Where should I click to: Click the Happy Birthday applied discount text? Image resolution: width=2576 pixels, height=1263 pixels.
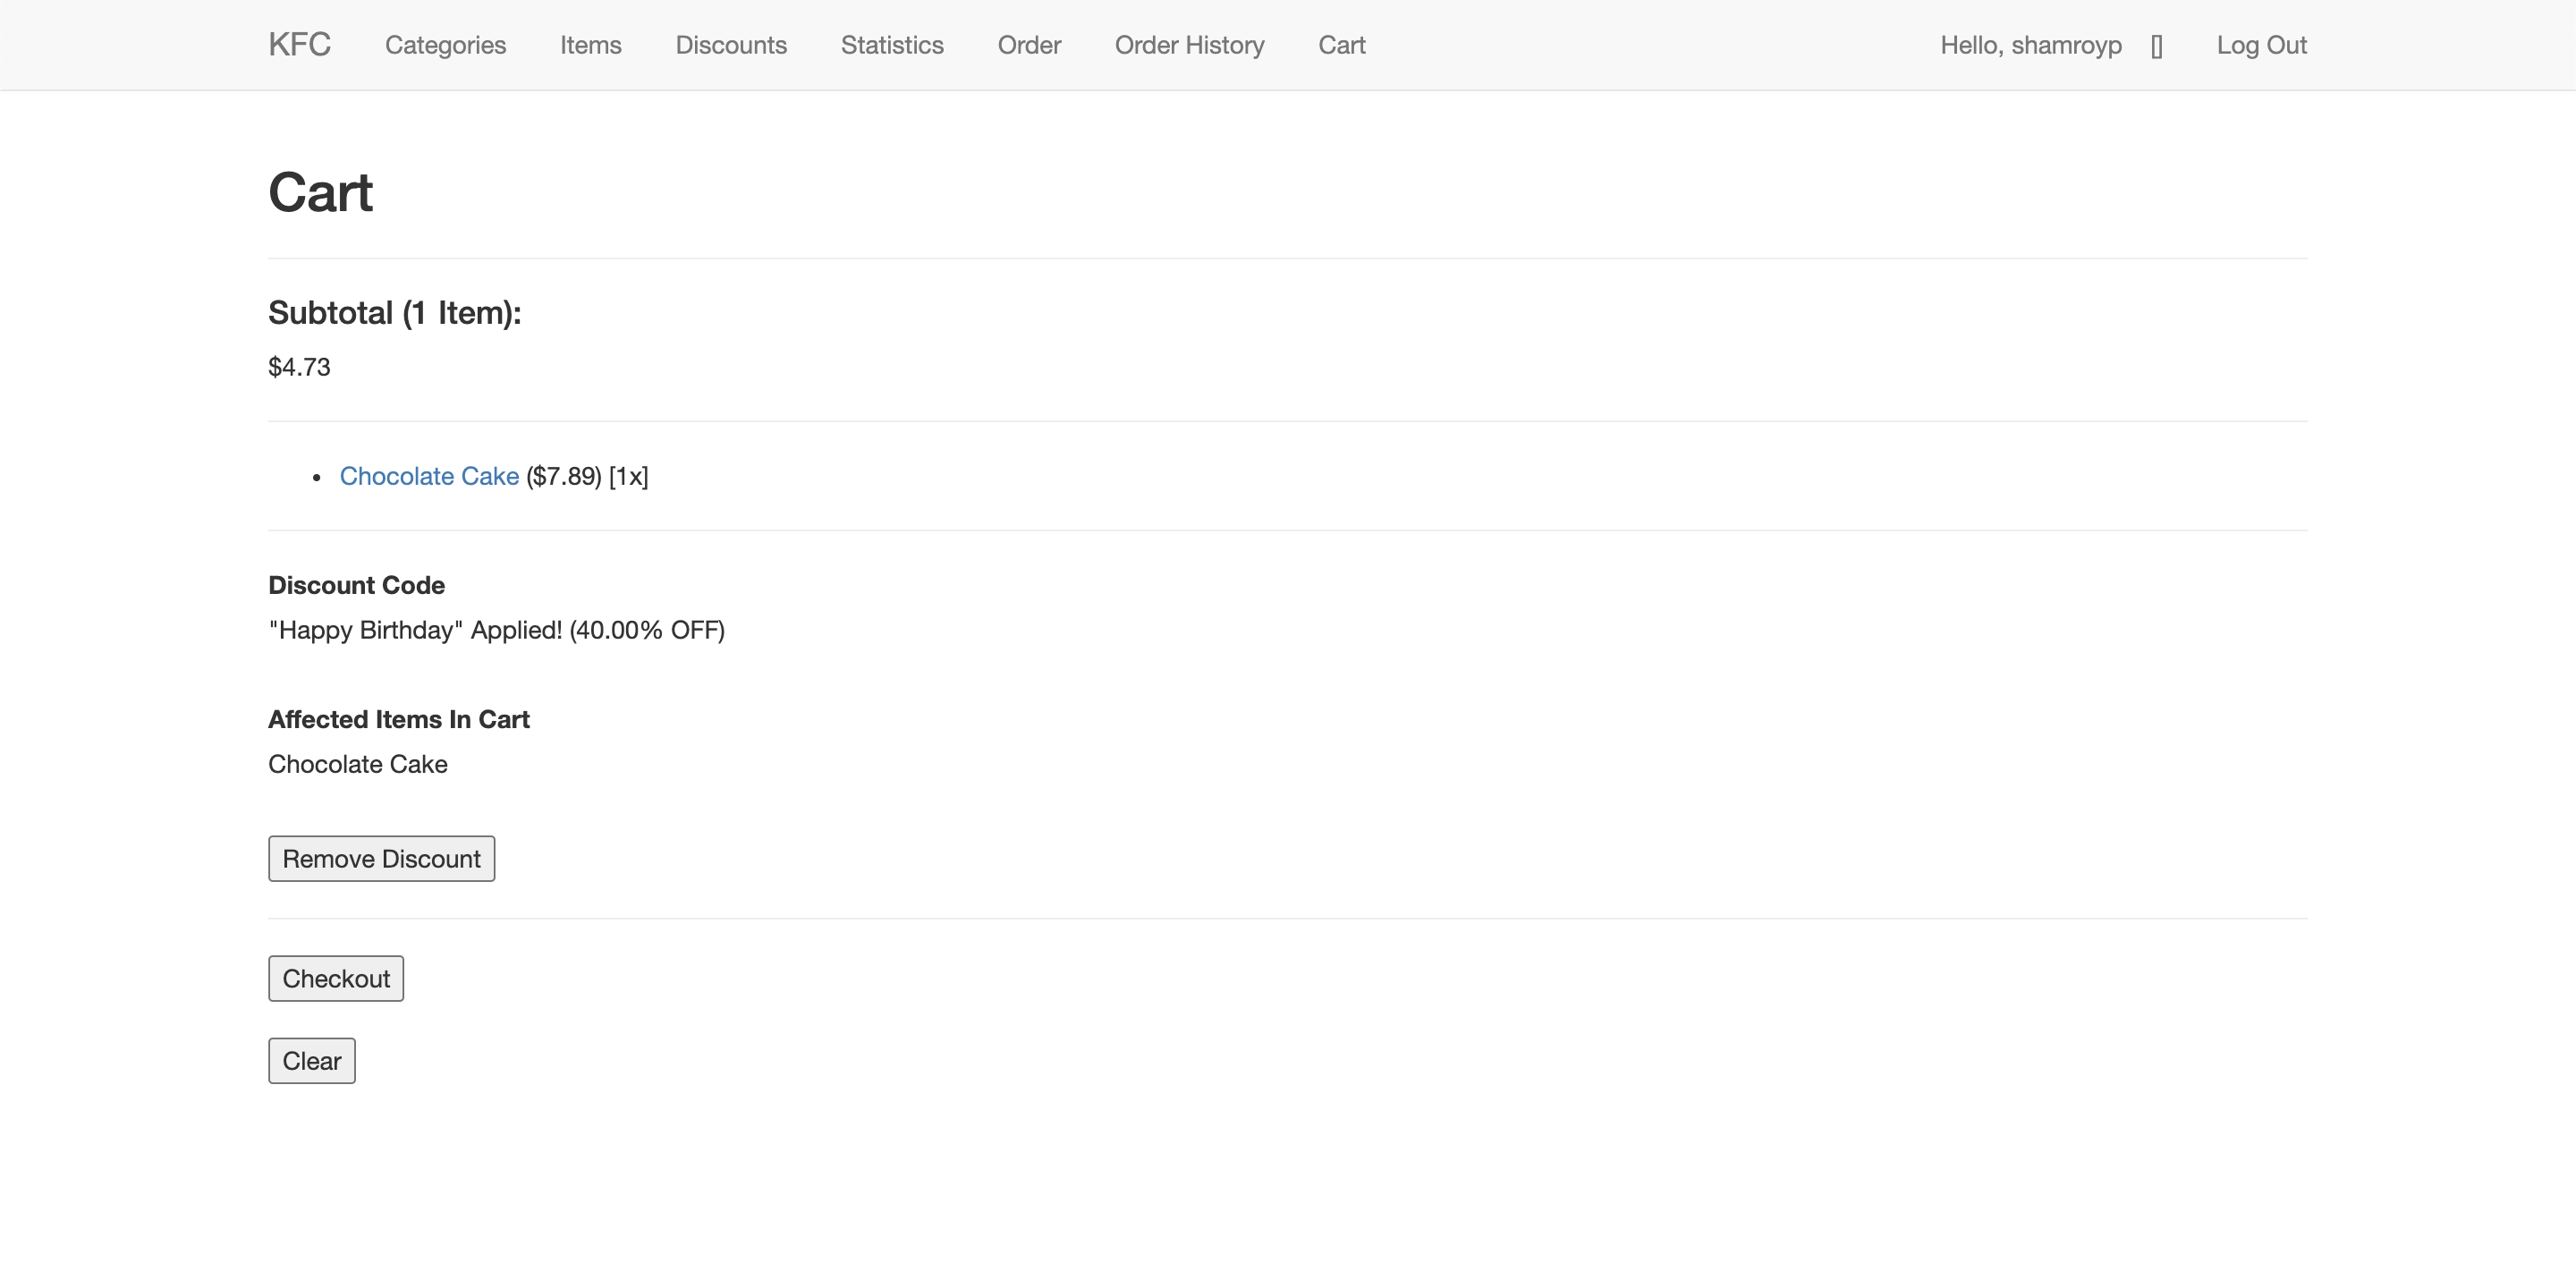click(x=496, y=630)
